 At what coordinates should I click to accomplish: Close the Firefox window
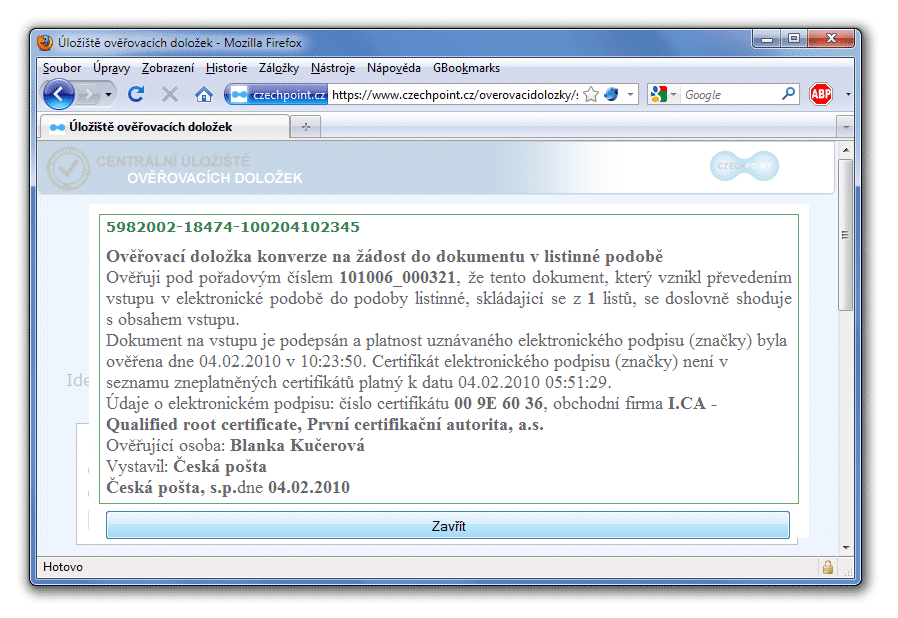[830, 39]
